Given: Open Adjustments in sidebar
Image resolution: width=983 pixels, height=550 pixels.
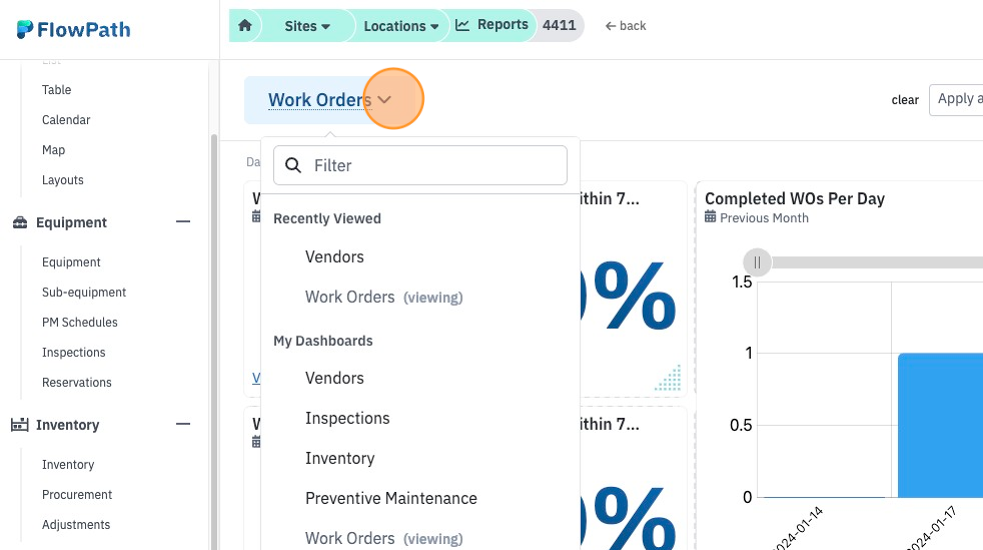Looking at the screenshot, I should coord(76,525).
